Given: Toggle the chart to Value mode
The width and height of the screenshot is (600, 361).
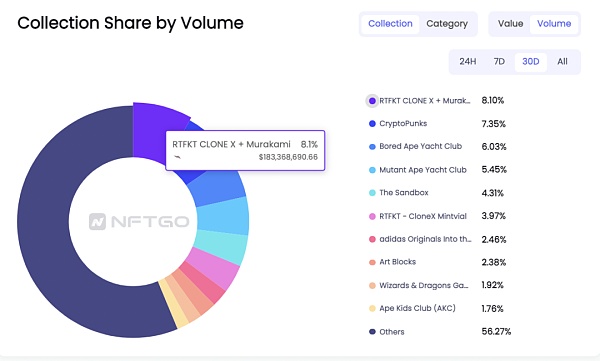Looking at the screenshot, I should coord(510,24).
